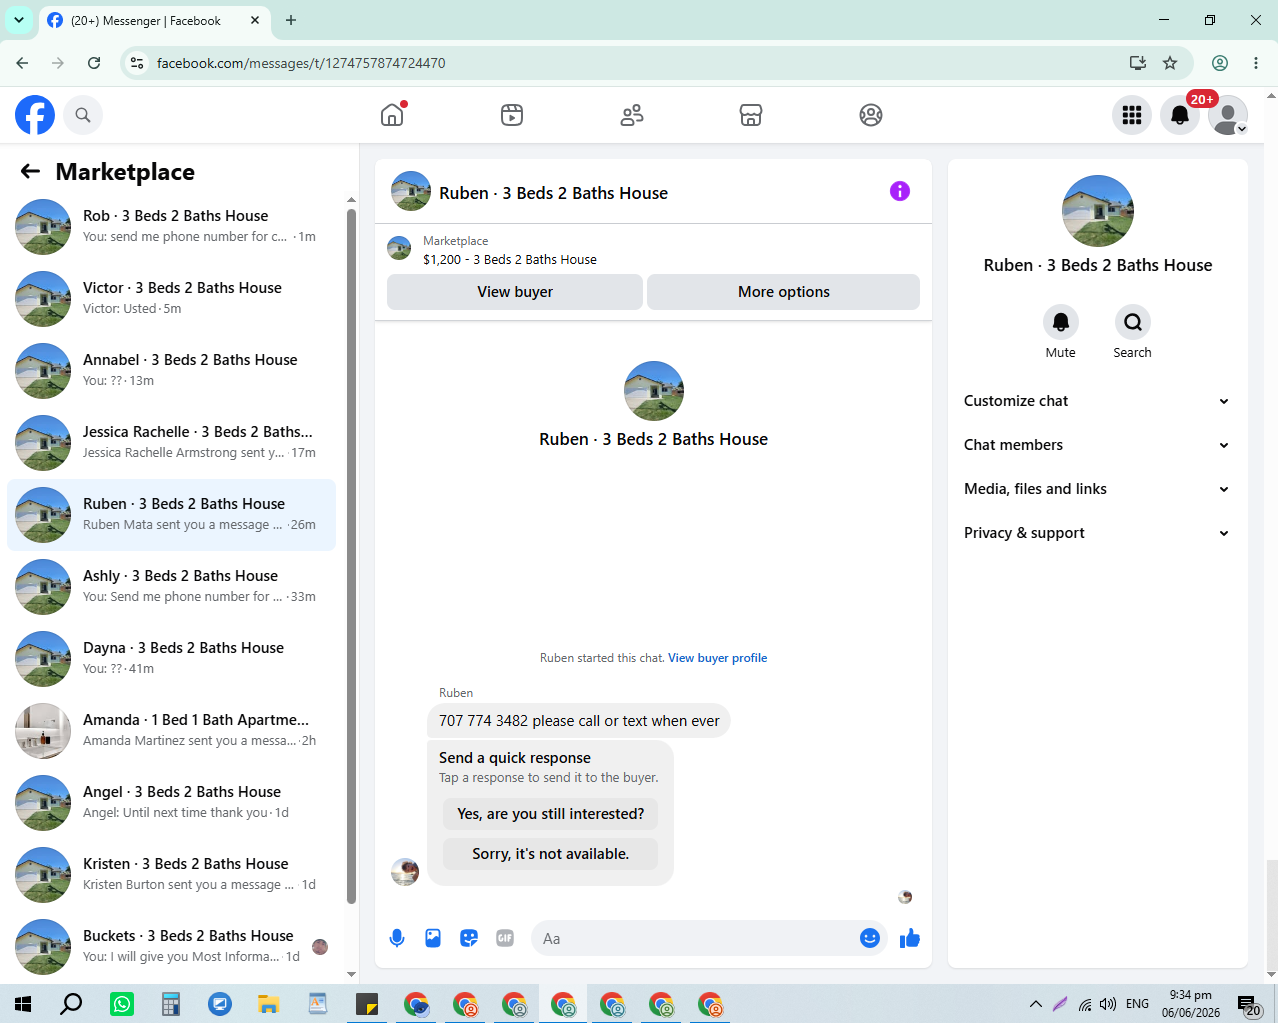Viewport: 1278px width, 1023px height.
Task: Send quick reply 'Sorry, it's not available.'
Action: (551, 854)
